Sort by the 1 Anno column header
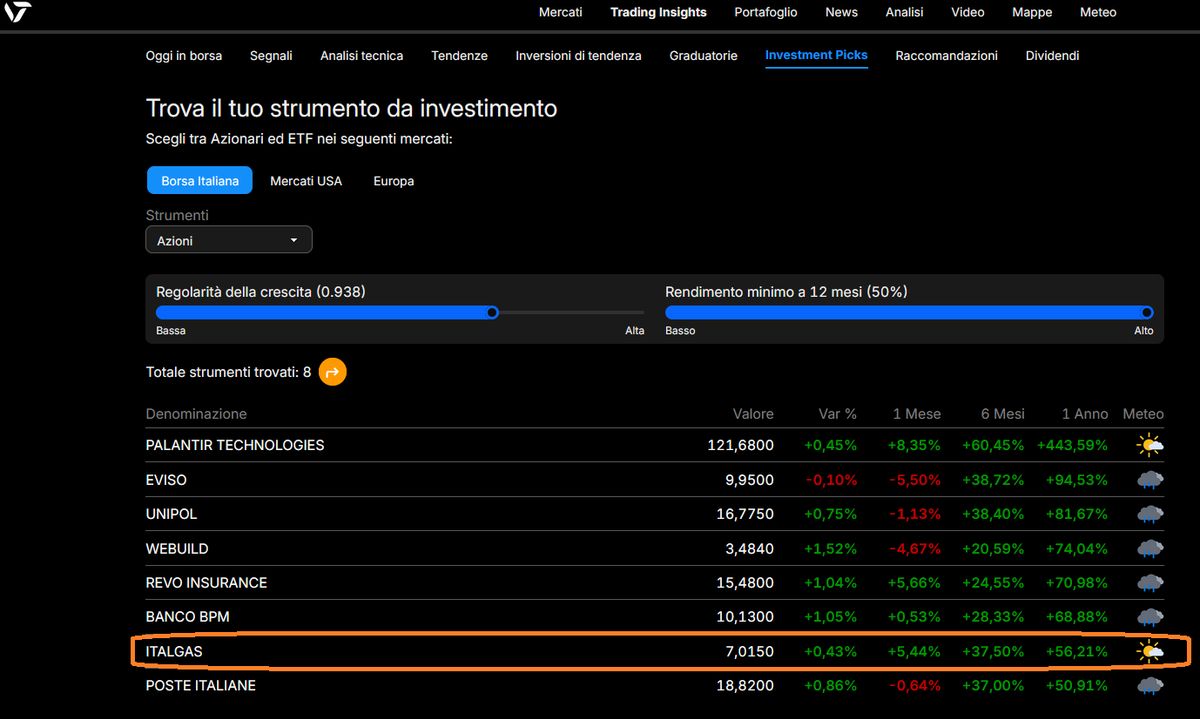The image size is (1200, 719). point(1084,414)
